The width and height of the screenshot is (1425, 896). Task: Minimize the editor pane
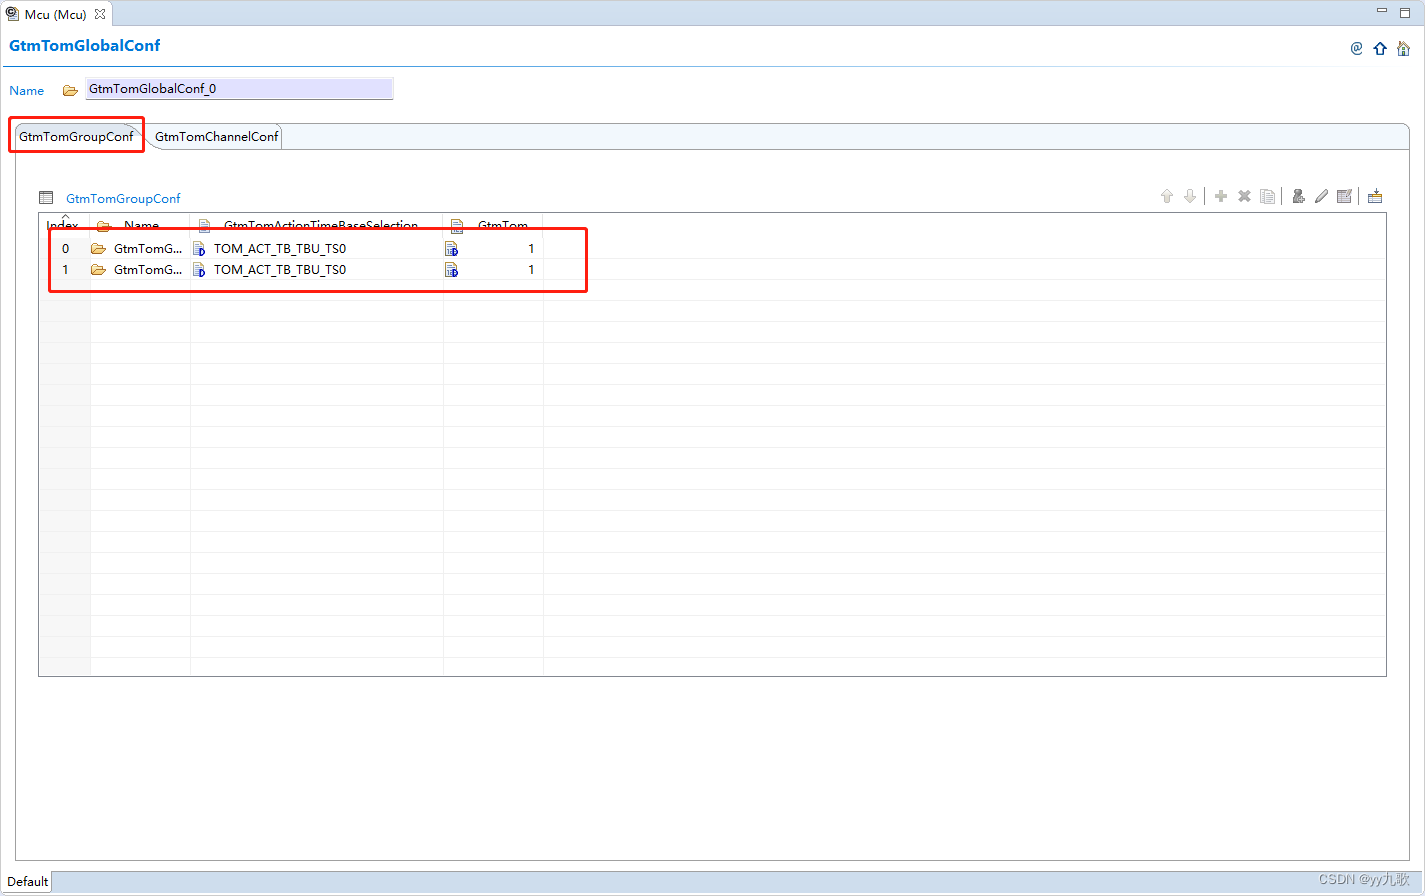point(1382,12)
